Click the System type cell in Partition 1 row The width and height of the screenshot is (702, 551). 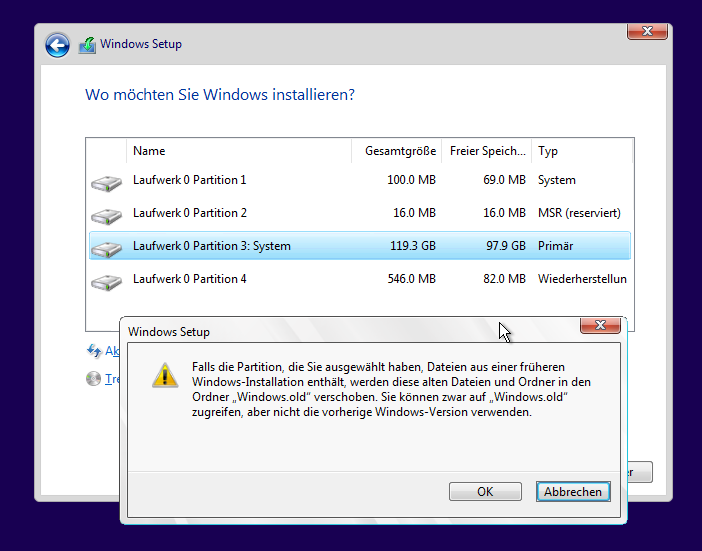[x=557, y=180]
